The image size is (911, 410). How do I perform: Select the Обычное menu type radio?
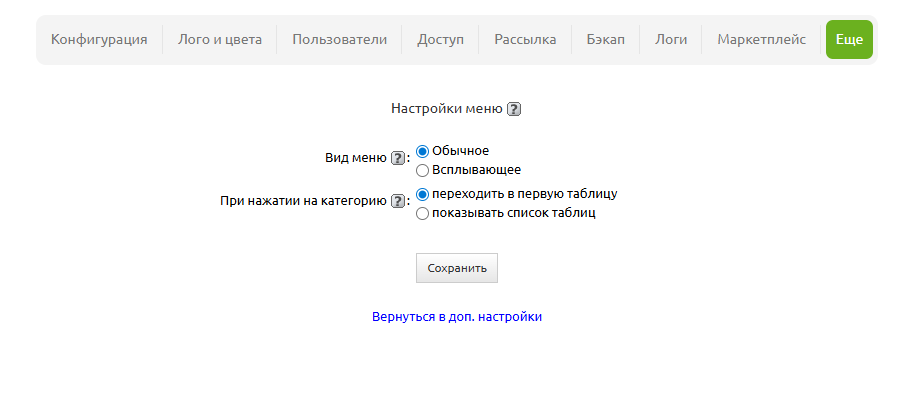click(422, 152)
